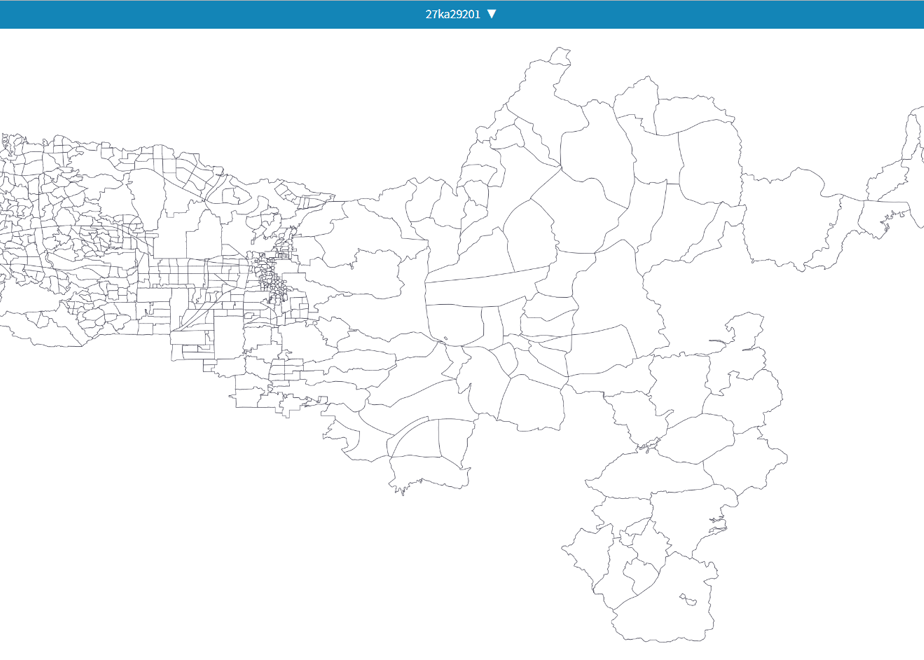Click the small jagged lake shape in southeast
The width and height of the screenshot is (924, 660).
click(x=717, y=524)
